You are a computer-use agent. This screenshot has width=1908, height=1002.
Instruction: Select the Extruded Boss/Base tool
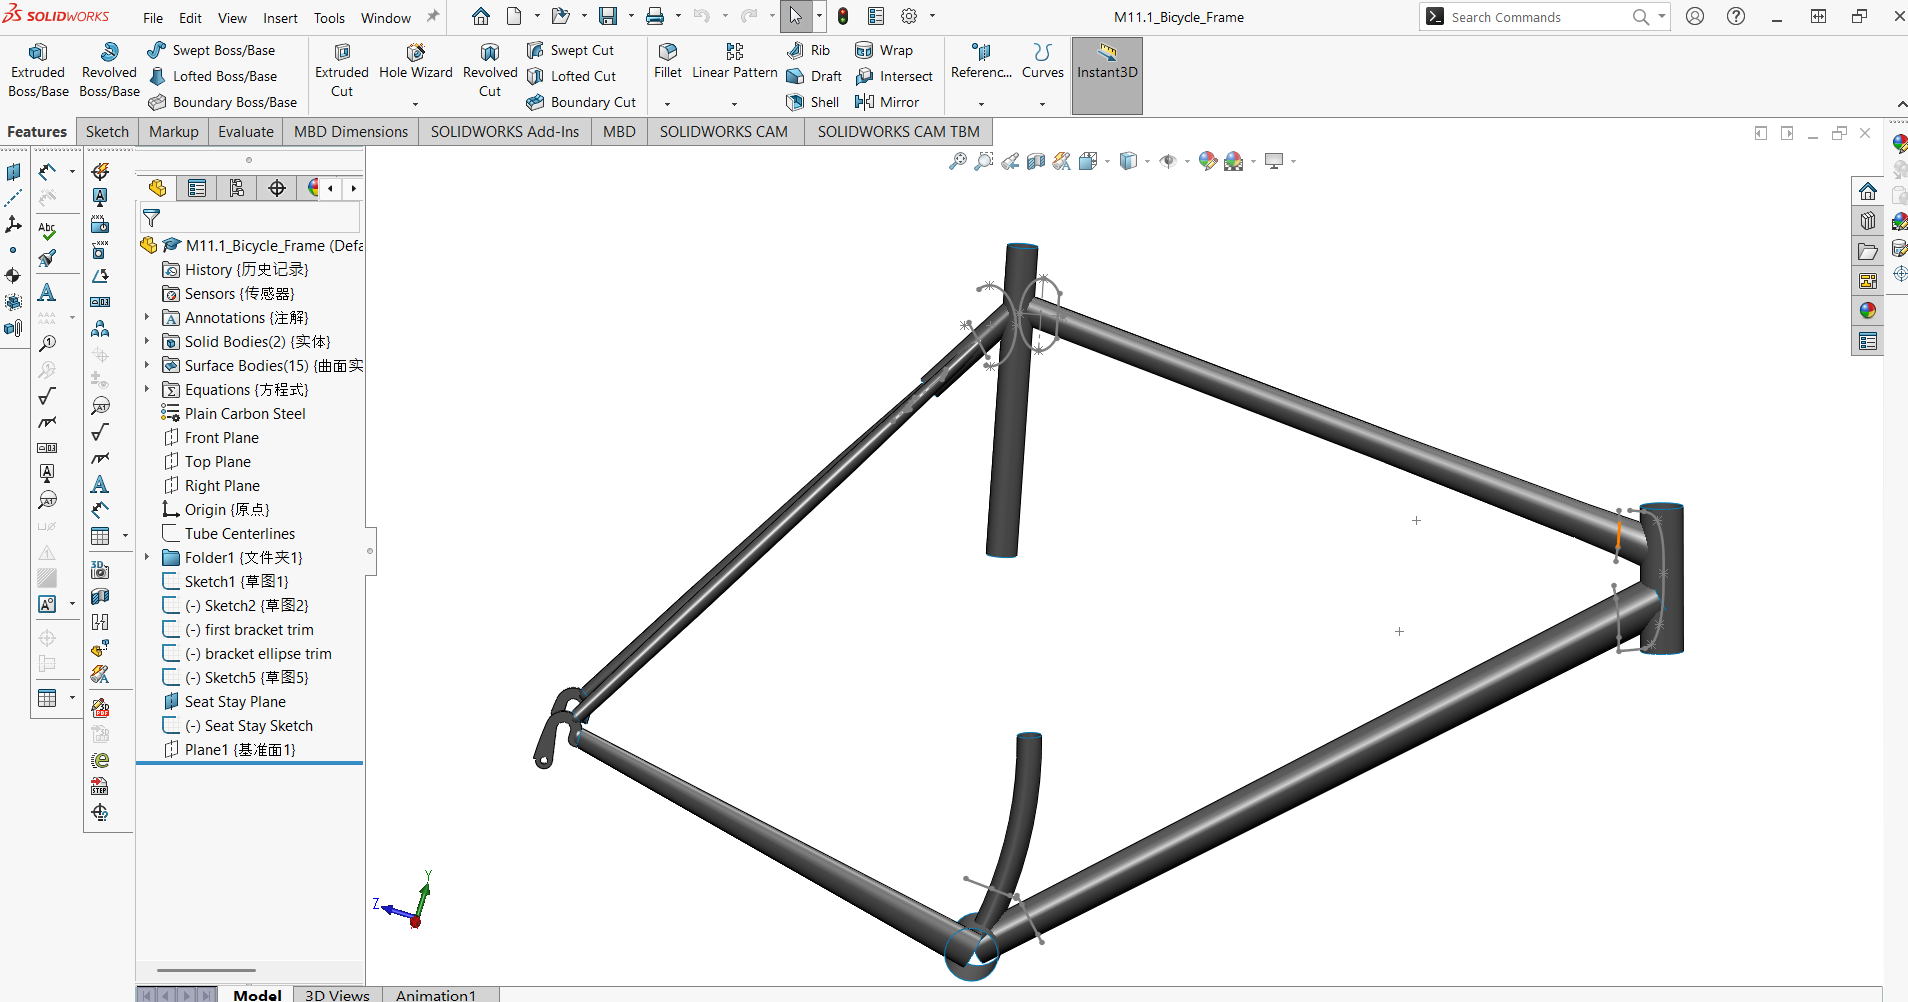click(x=38, y=70)
